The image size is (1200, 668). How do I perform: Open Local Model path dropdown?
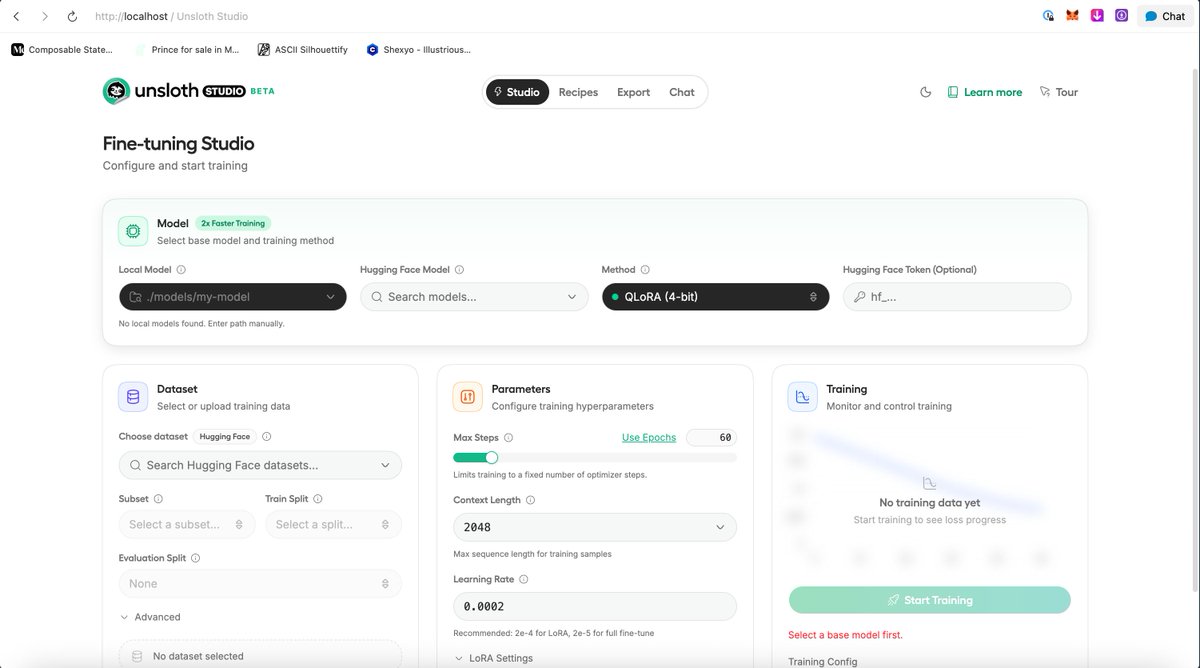[232, 297]
